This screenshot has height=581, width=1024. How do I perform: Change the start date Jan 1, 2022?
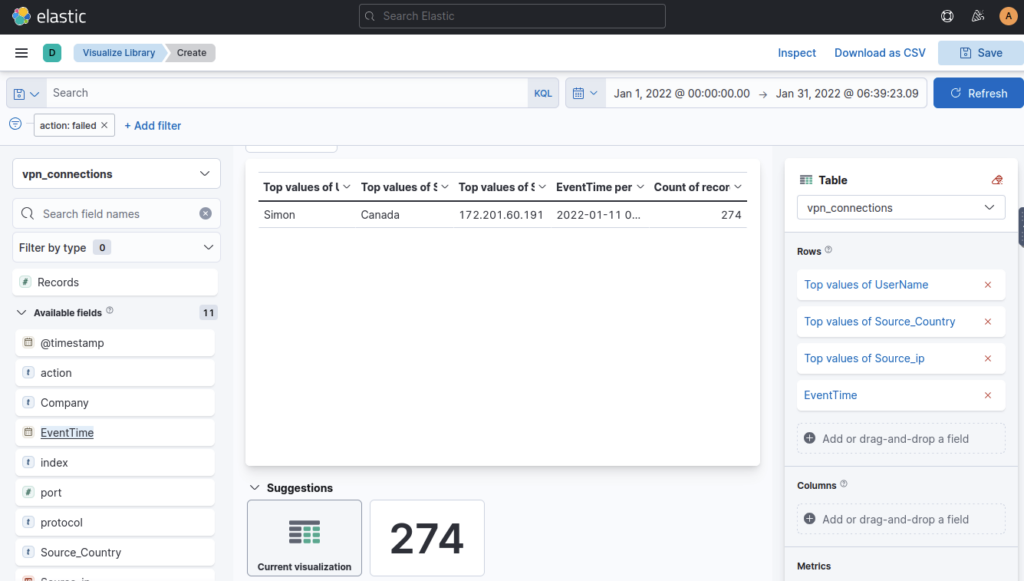point(681,93)
